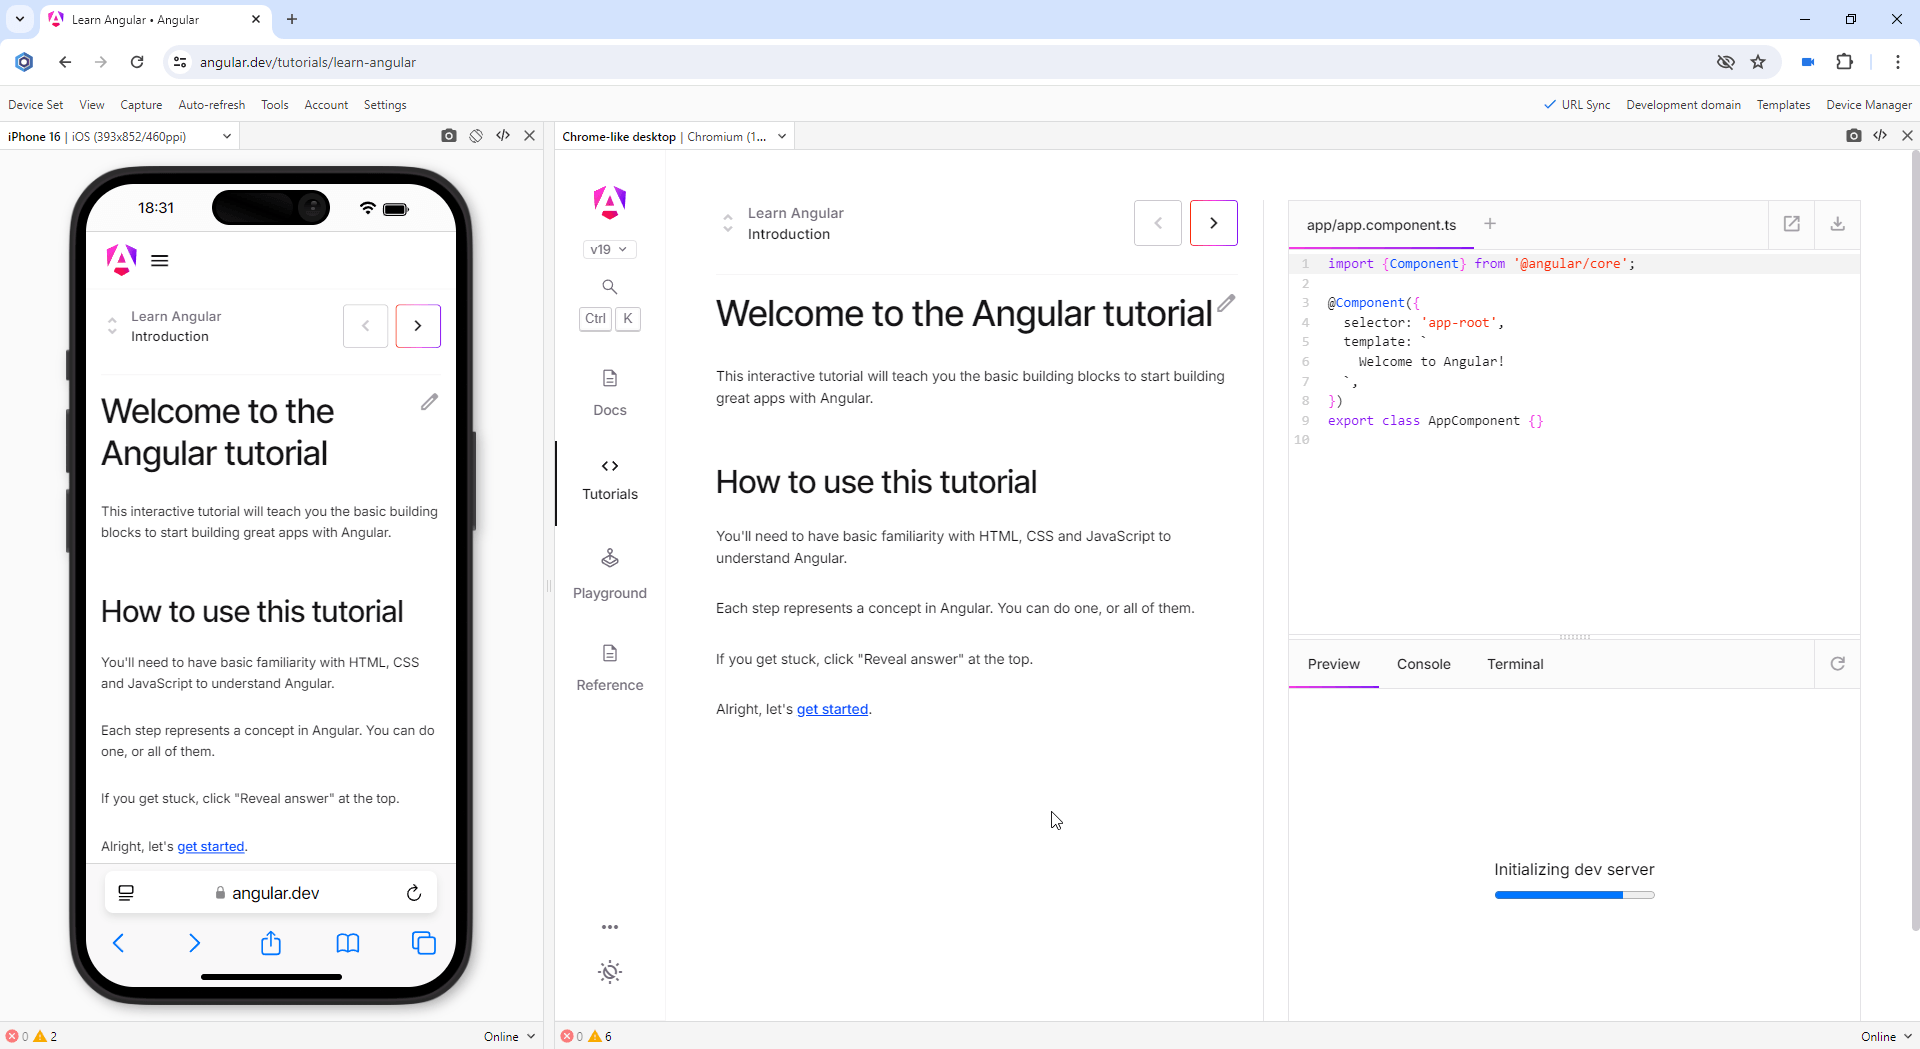Open the Tools menu in the top bar
The width and height of the screenshot is (1920, 1049).
[x=274, y=104]
